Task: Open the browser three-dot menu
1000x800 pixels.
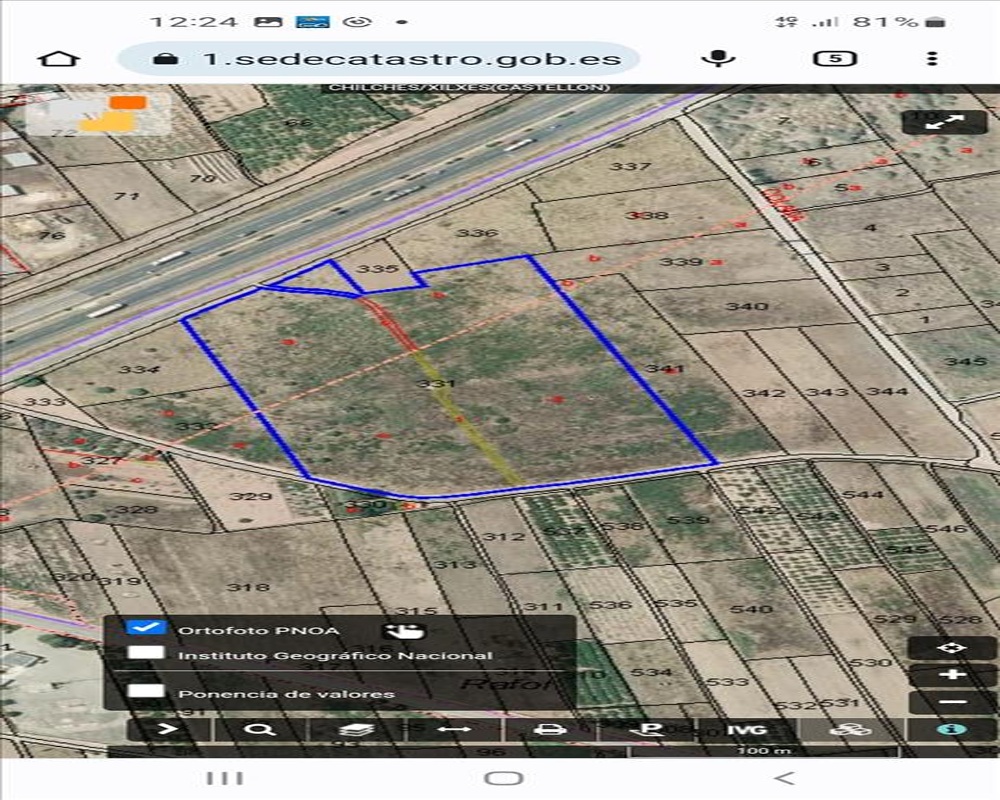Action: [932, 58]
